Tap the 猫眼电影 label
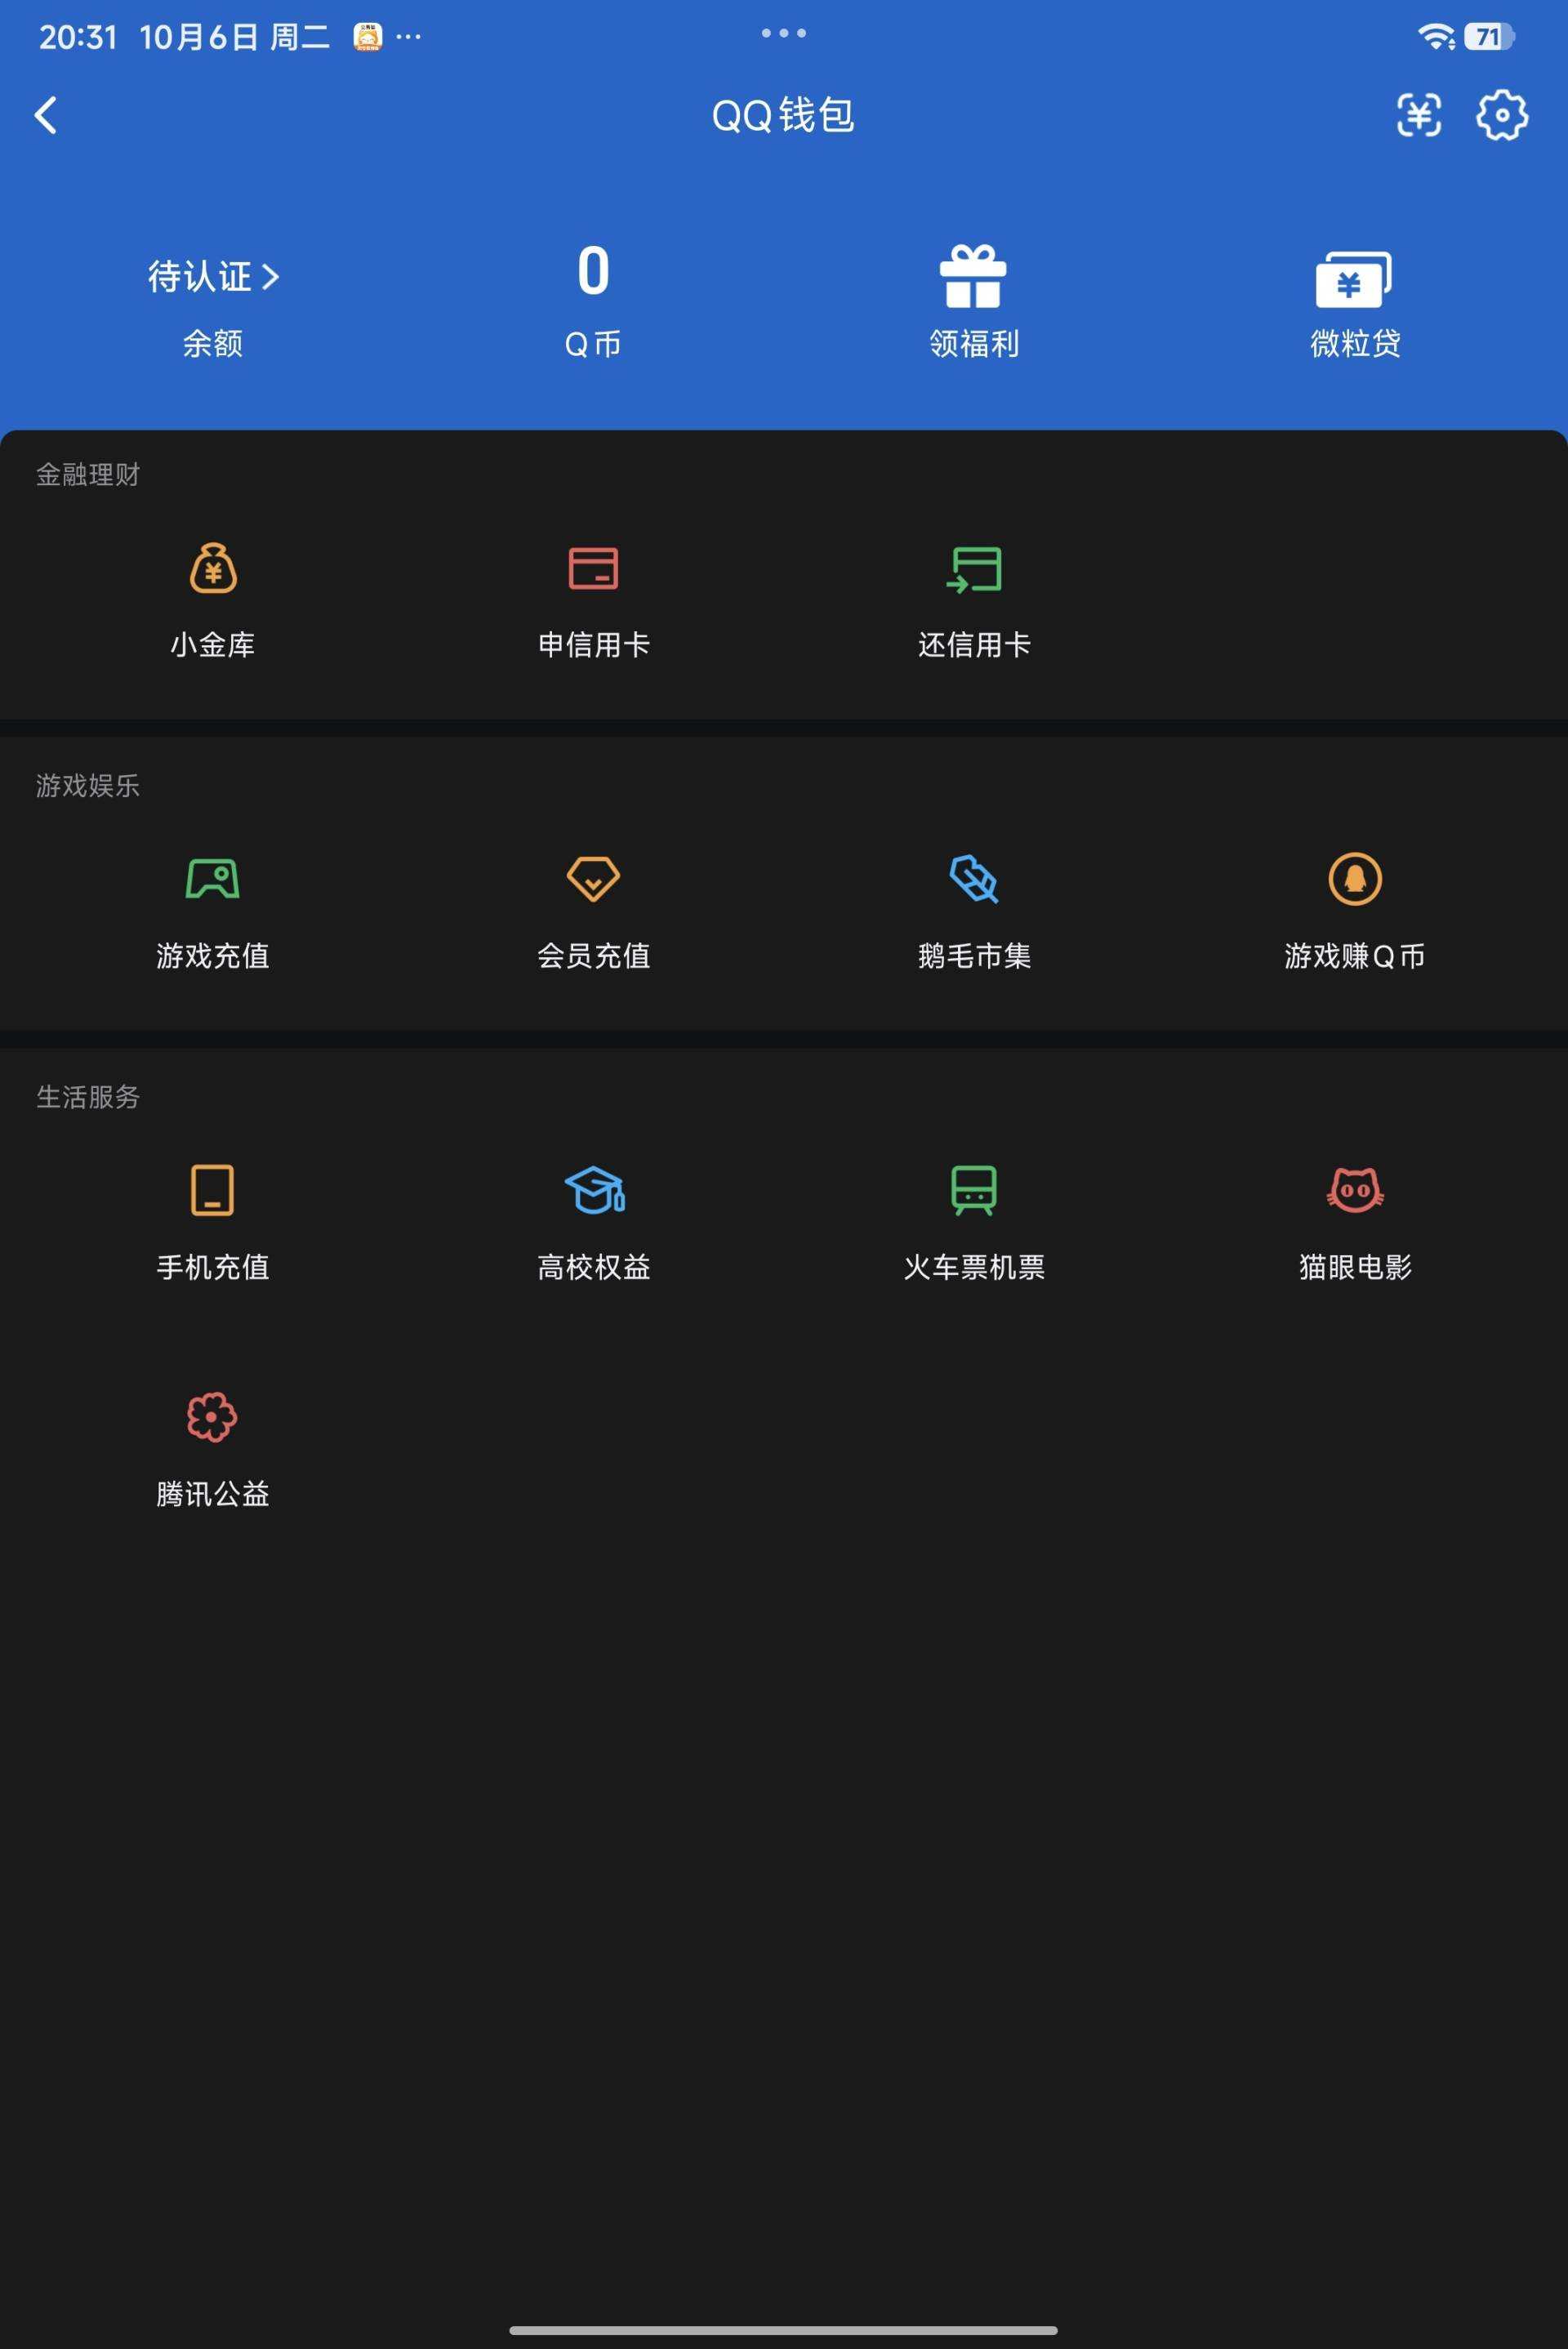This screenshot has height=2349, width=1568. tap(1355, 1267)
